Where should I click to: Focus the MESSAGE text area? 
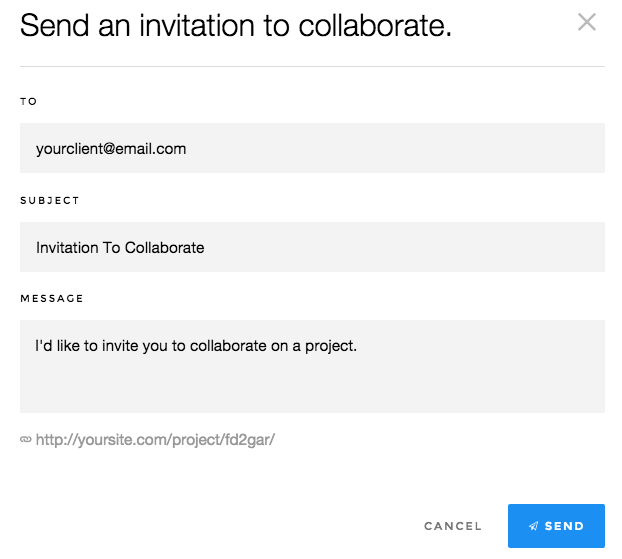click(x=312, y=366)
